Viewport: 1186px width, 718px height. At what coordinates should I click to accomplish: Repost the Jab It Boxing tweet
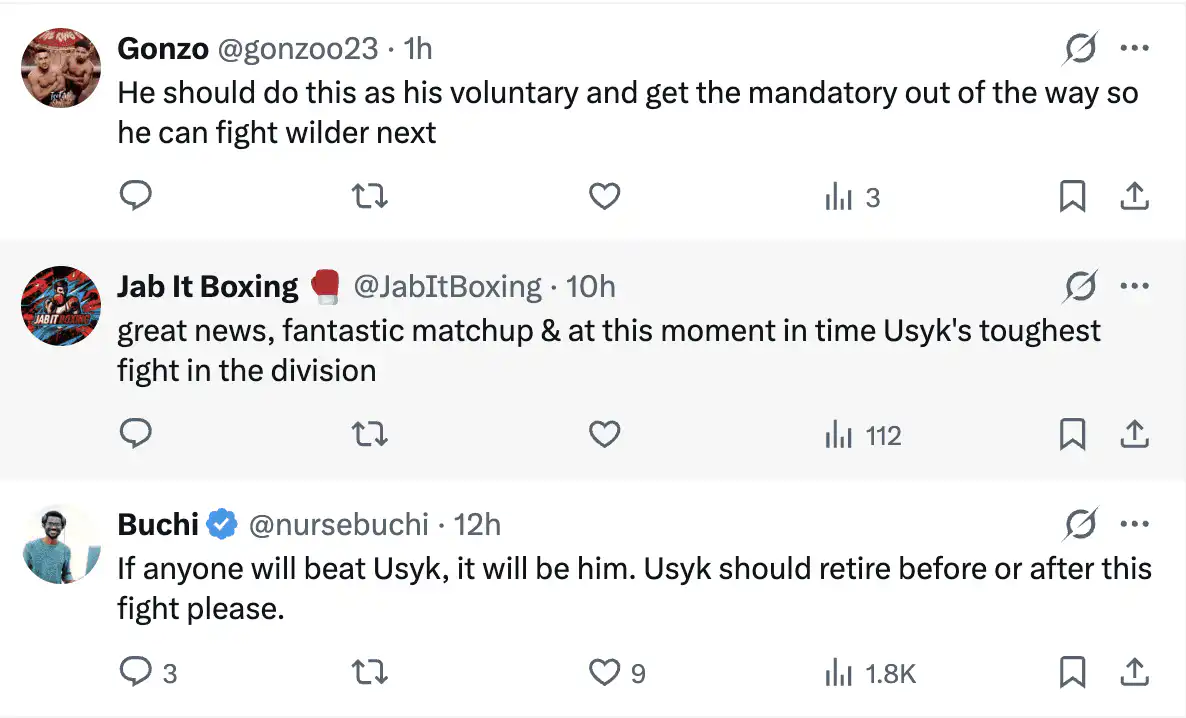point(371,435)
